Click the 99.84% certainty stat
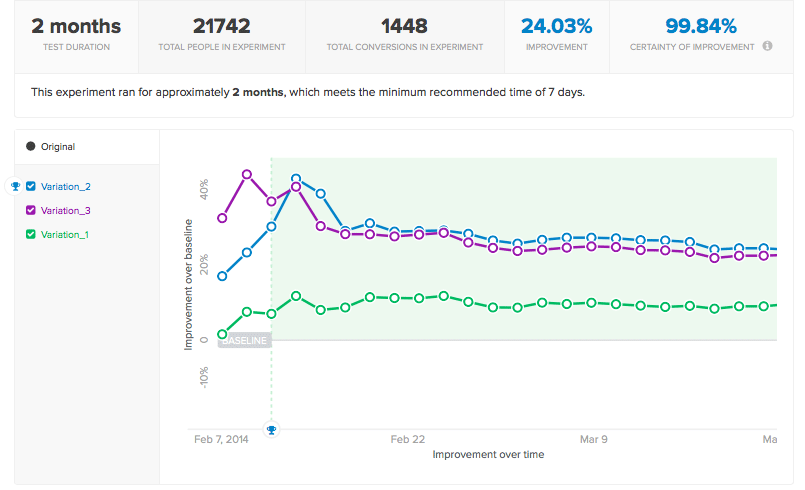Viewport: 805px width, 490px height. coord(701,26)
